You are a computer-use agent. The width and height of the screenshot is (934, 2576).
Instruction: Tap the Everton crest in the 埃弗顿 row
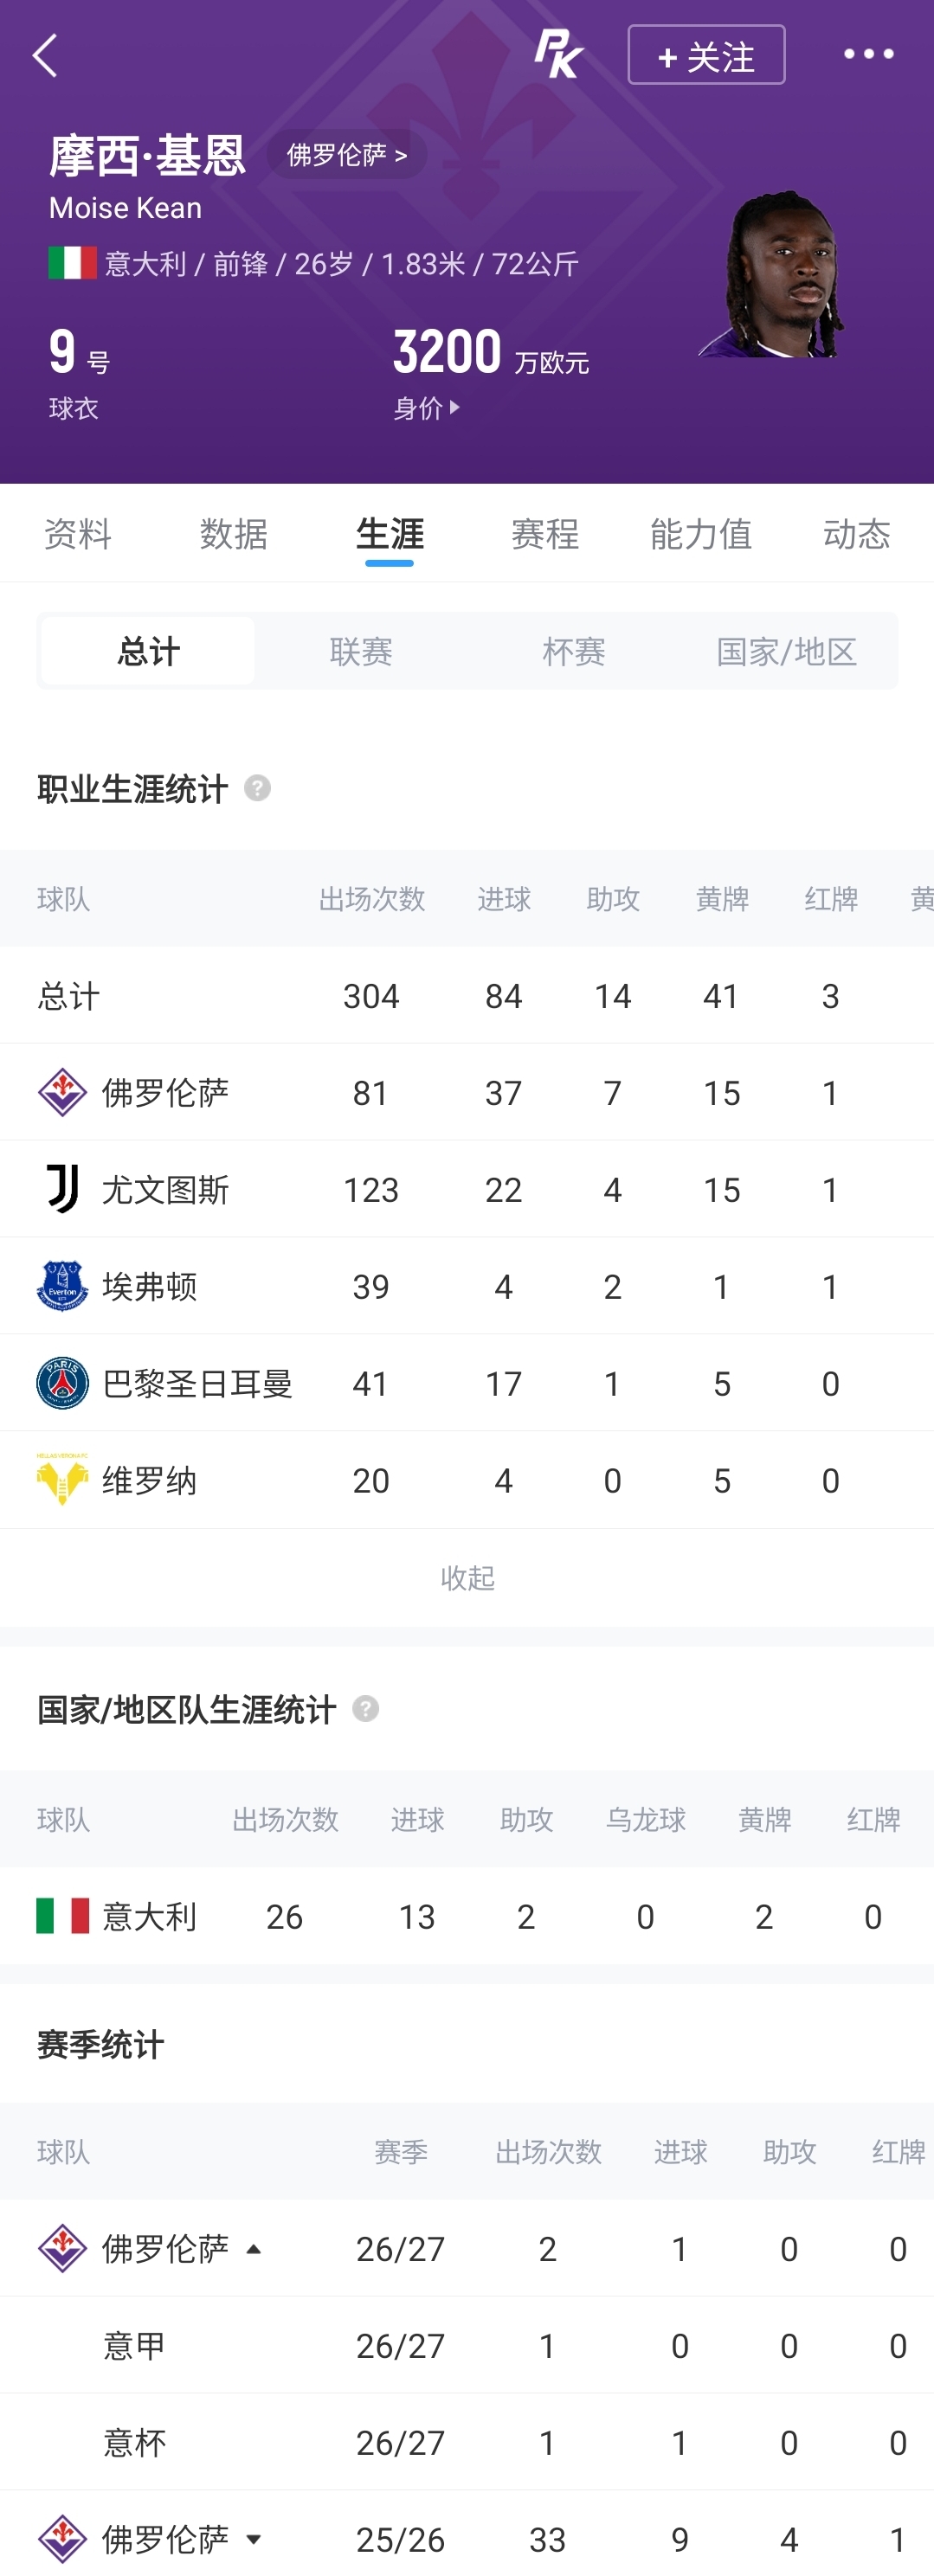click(62, 1286)
